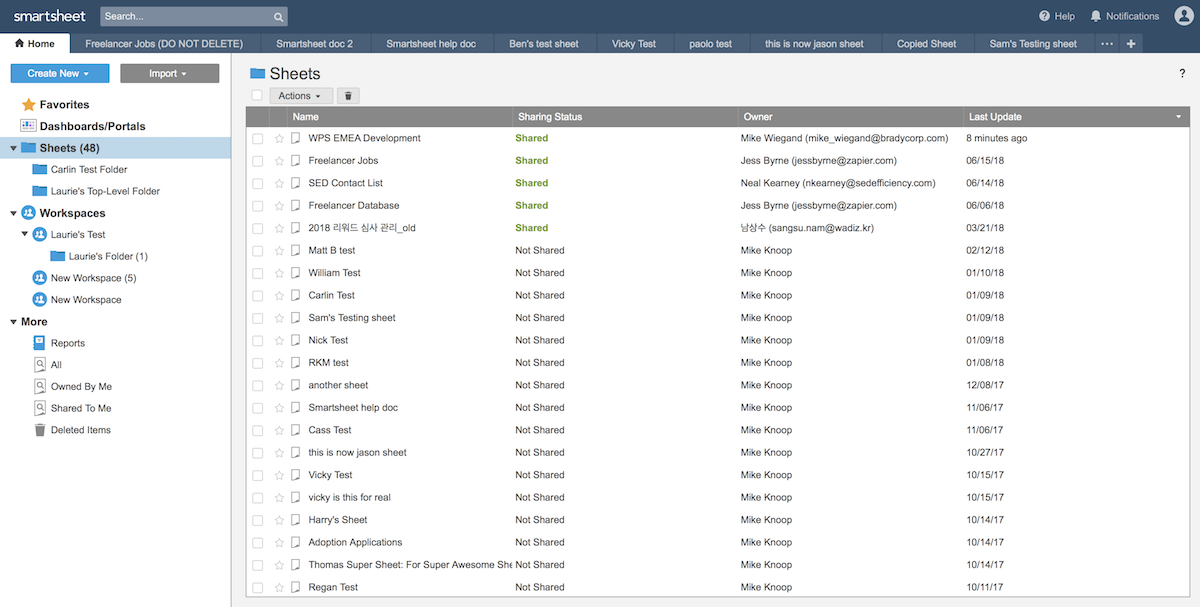Switch to the Home tab
This screenshot has width=1200, height=607.
click(x=35, y=43)
